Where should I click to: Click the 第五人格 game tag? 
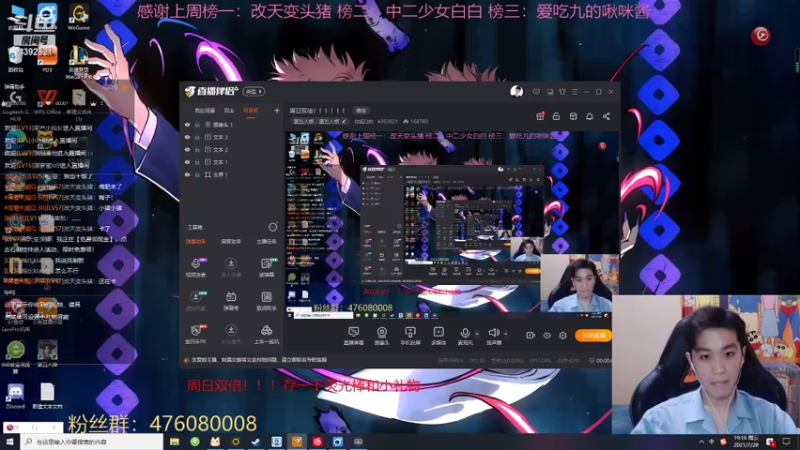[319, 121]
